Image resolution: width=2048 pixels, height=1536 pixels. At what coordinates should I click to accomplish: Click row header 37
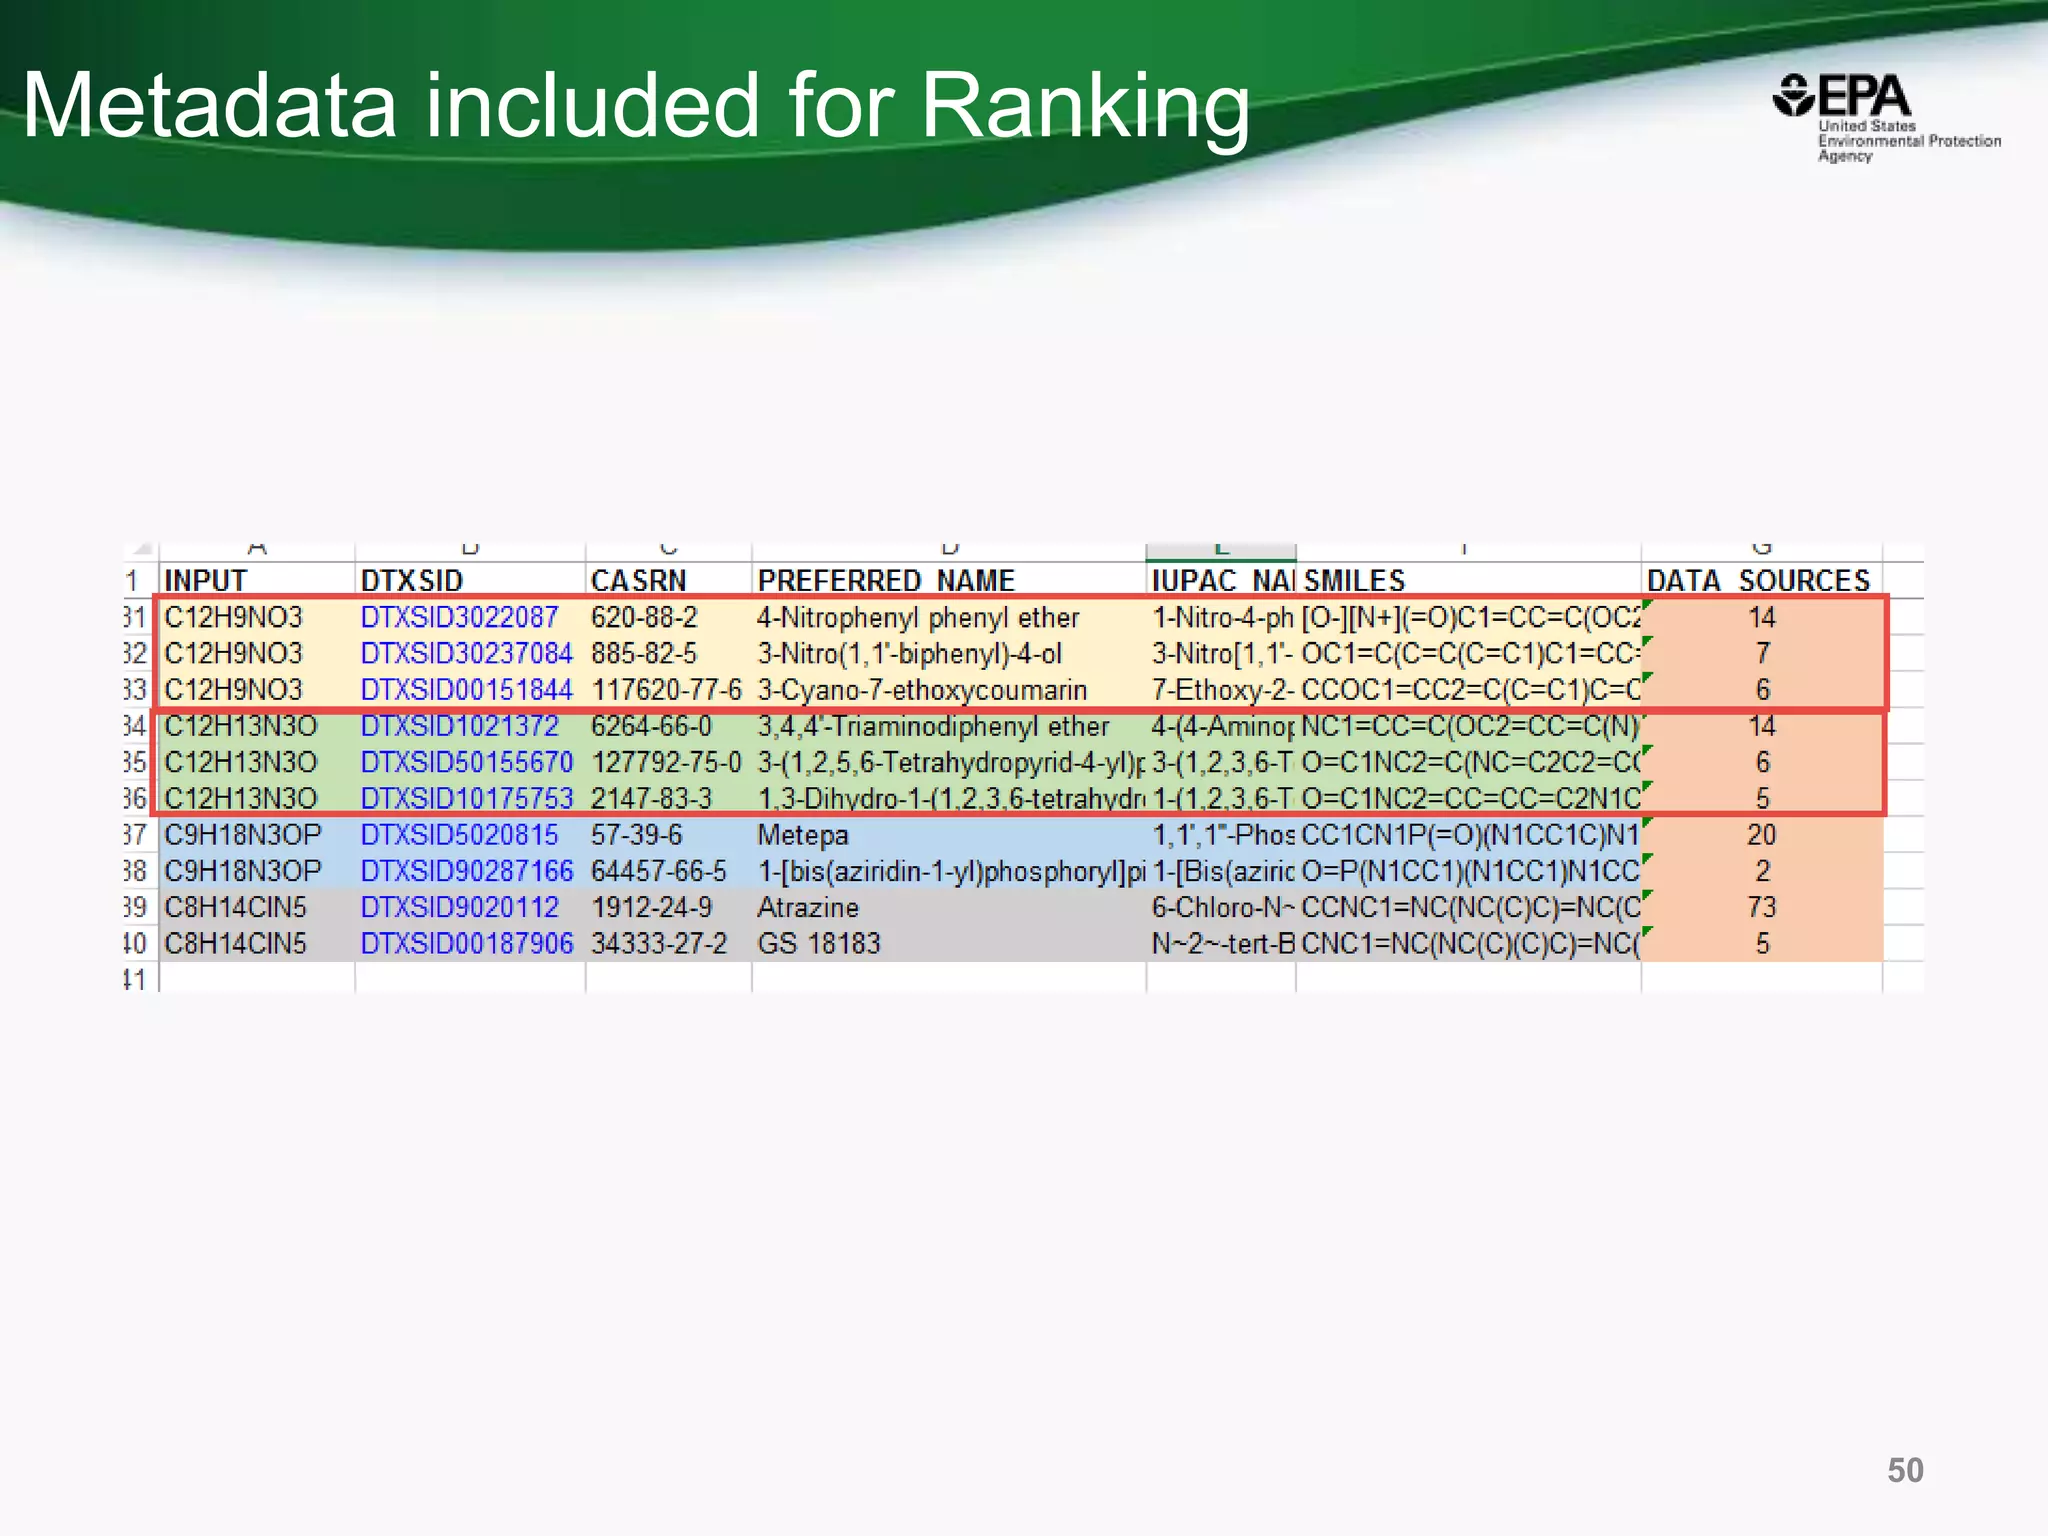140,834
